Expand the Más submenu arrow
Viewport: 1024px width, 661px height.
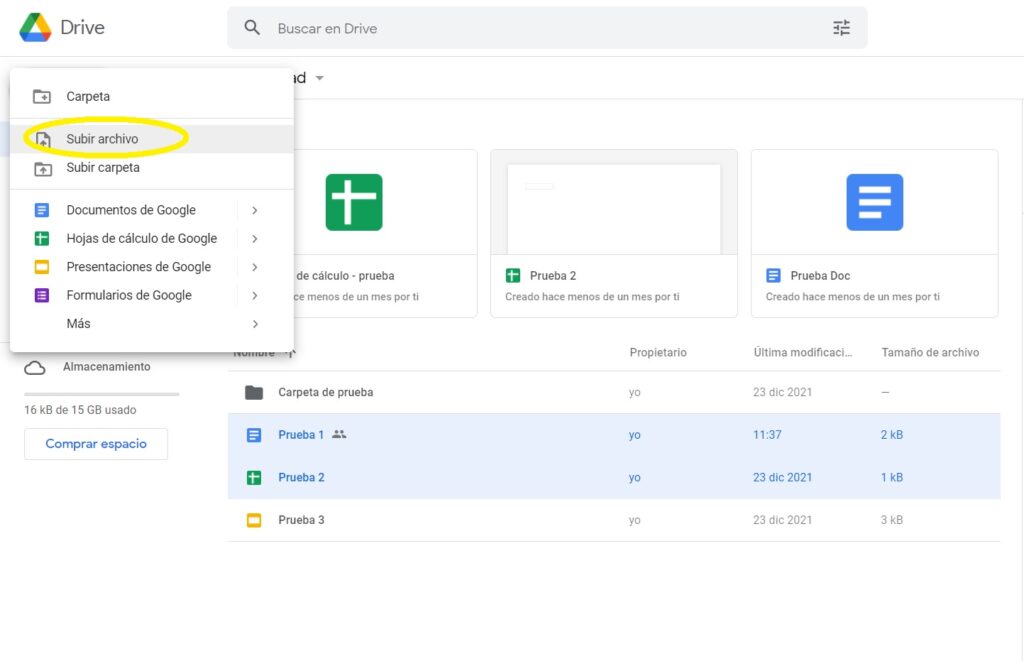pyautogui.click(x=255, y=324)
